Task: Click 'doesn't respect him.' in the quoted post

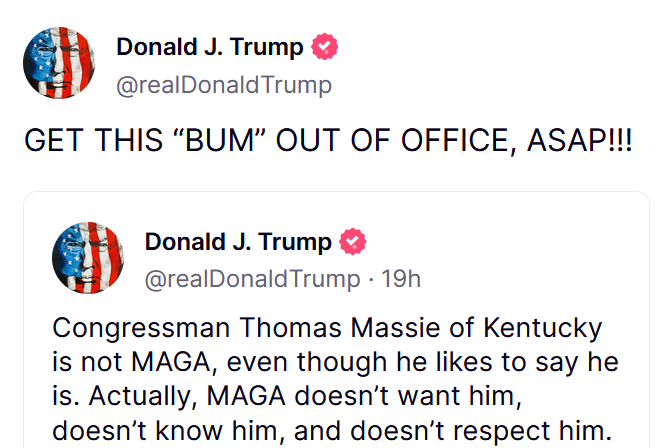Action: click(481, 431)
